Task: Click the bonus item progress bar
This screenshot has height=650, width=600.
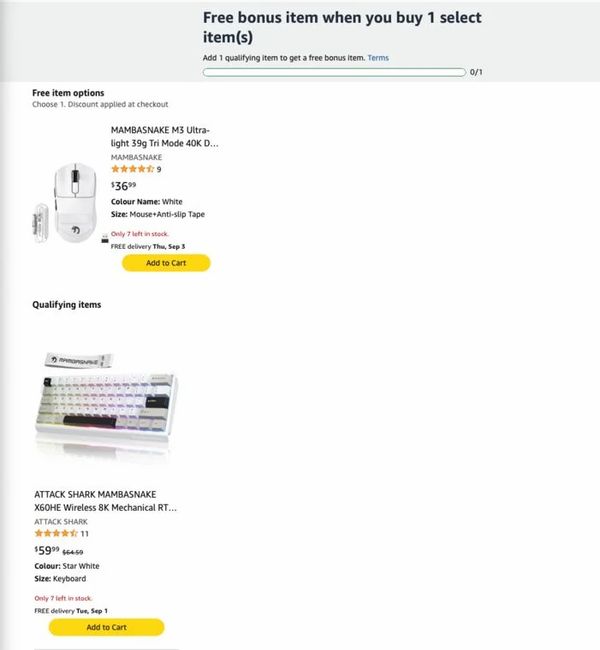Action: [x=334, y=73]
